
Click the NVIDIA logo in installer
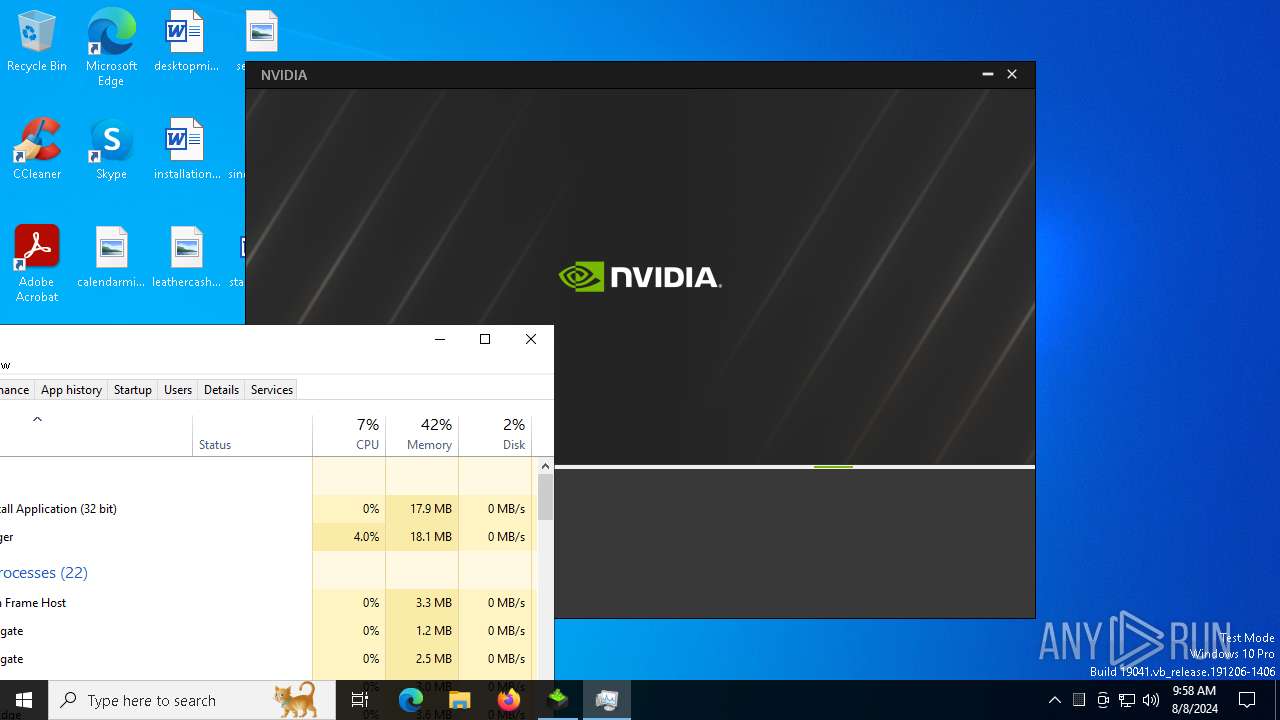coord(640,277)
